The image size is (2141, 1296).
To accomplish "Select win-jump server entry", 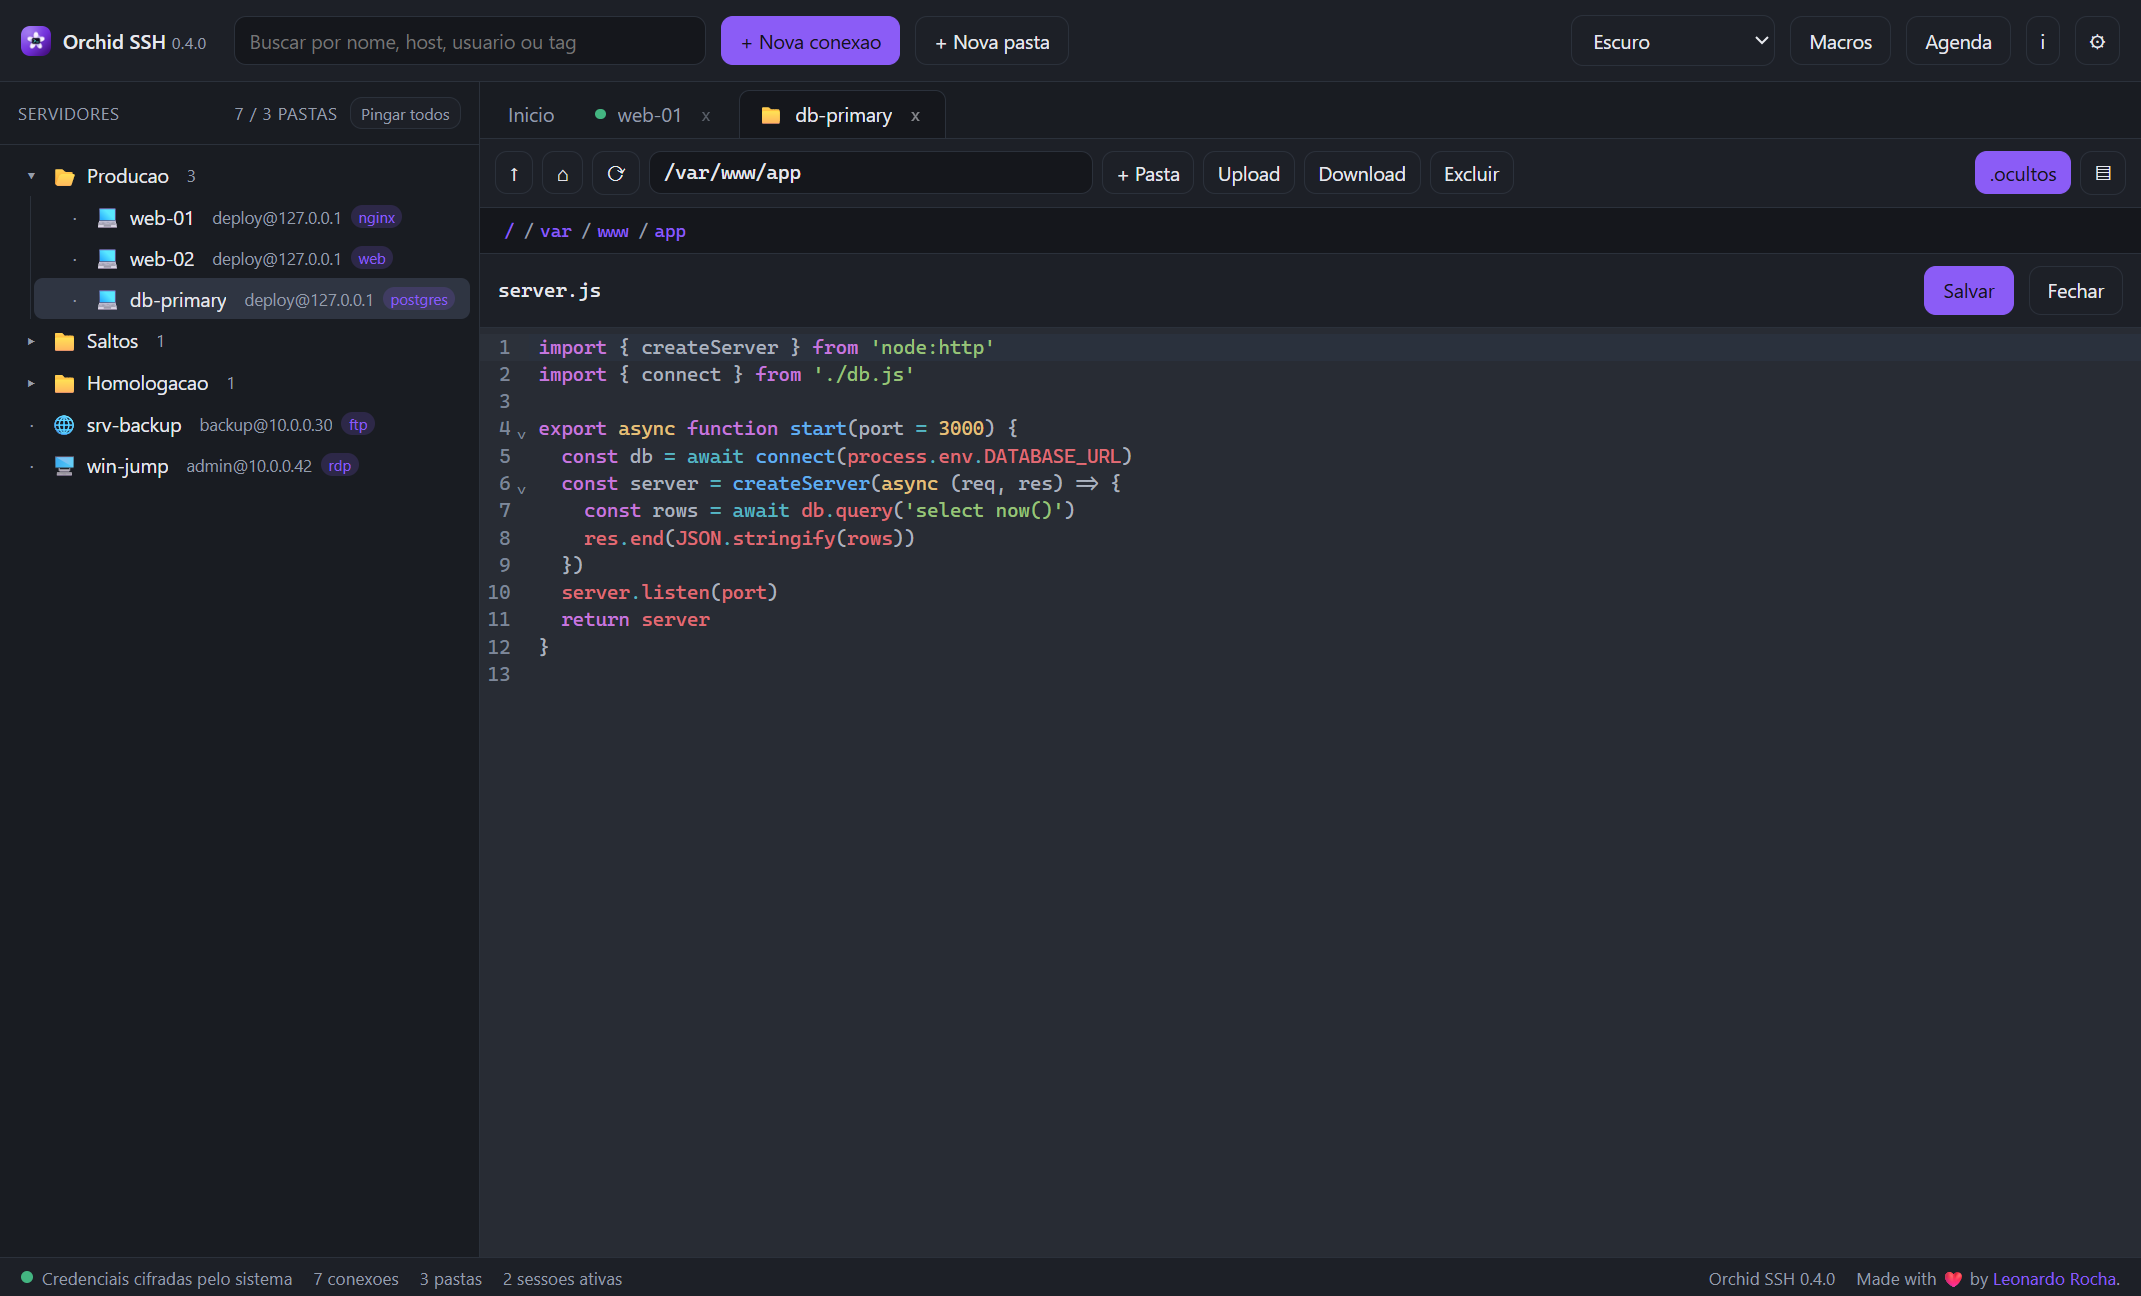I will click(239, 465).
